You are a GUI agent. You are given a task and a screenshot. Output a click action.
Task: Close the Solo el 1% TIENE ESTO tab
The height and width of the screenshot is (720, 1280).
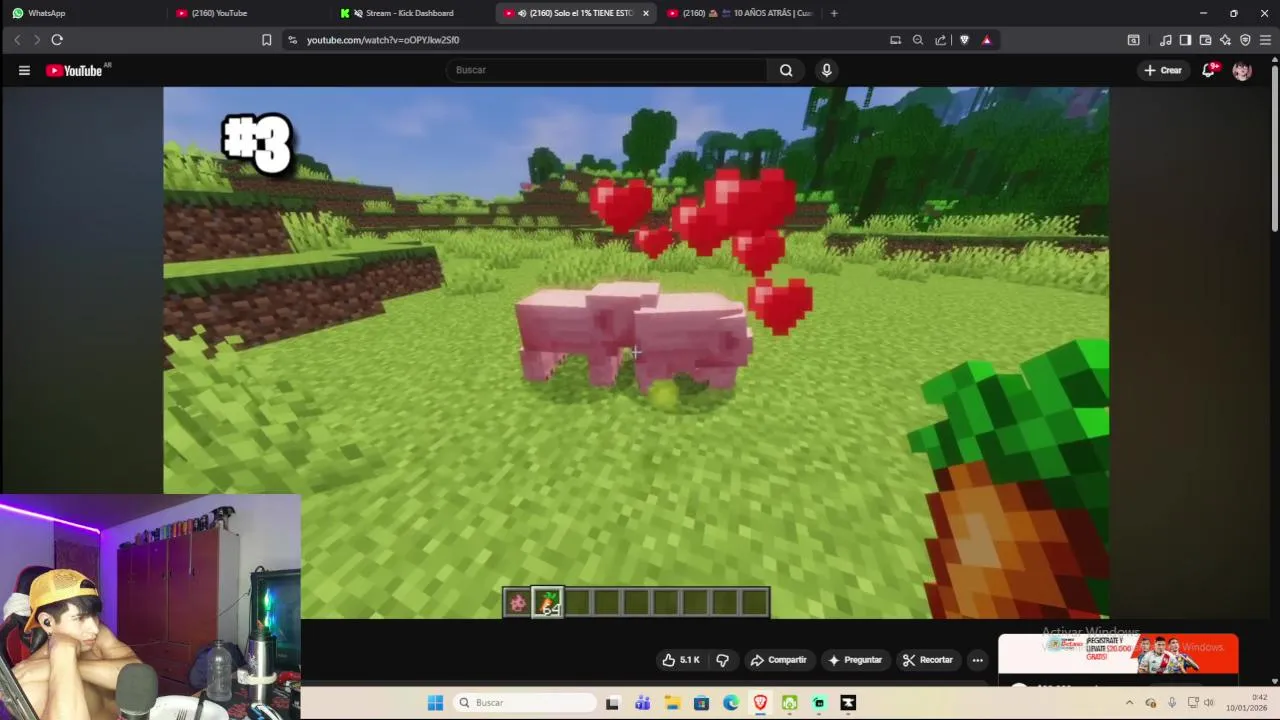[646, 13]
